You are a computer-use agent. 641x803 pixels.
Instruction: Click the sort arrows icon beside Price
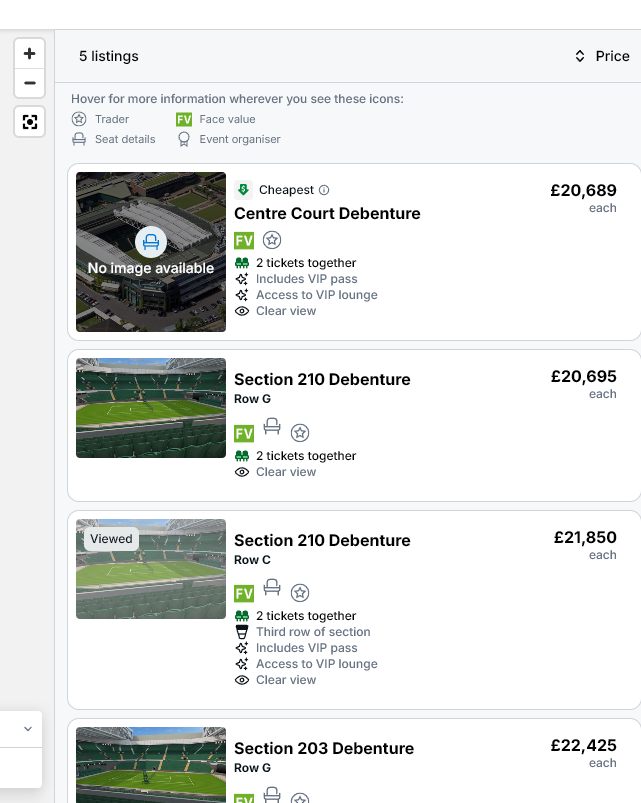(580, 56)
